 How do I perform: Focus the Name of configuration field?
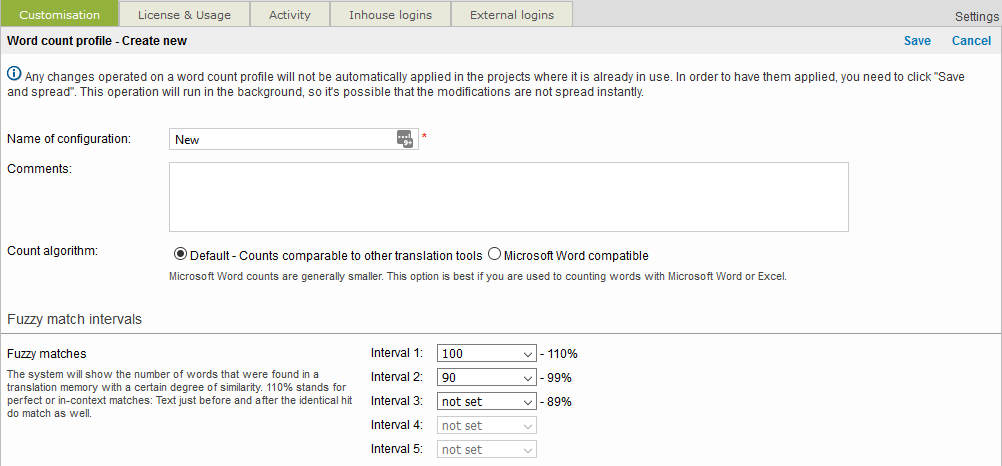[282, 139]
